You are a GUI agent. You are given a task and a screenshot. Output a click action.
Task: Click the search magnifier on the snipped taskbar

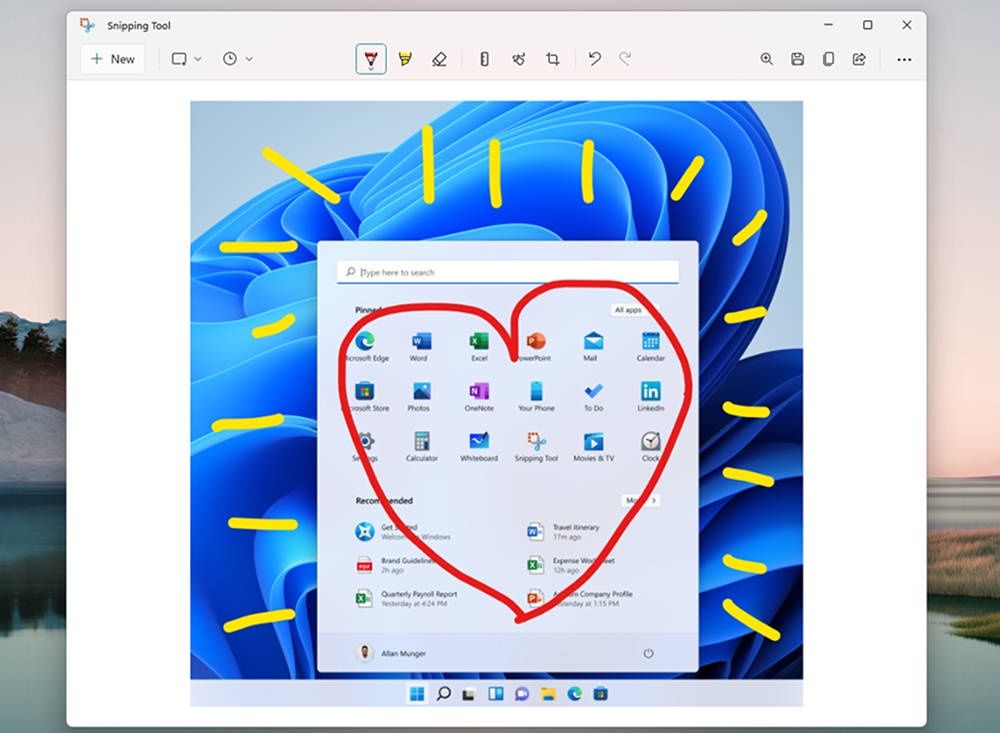pyautogui.click(x=443, y=693)
